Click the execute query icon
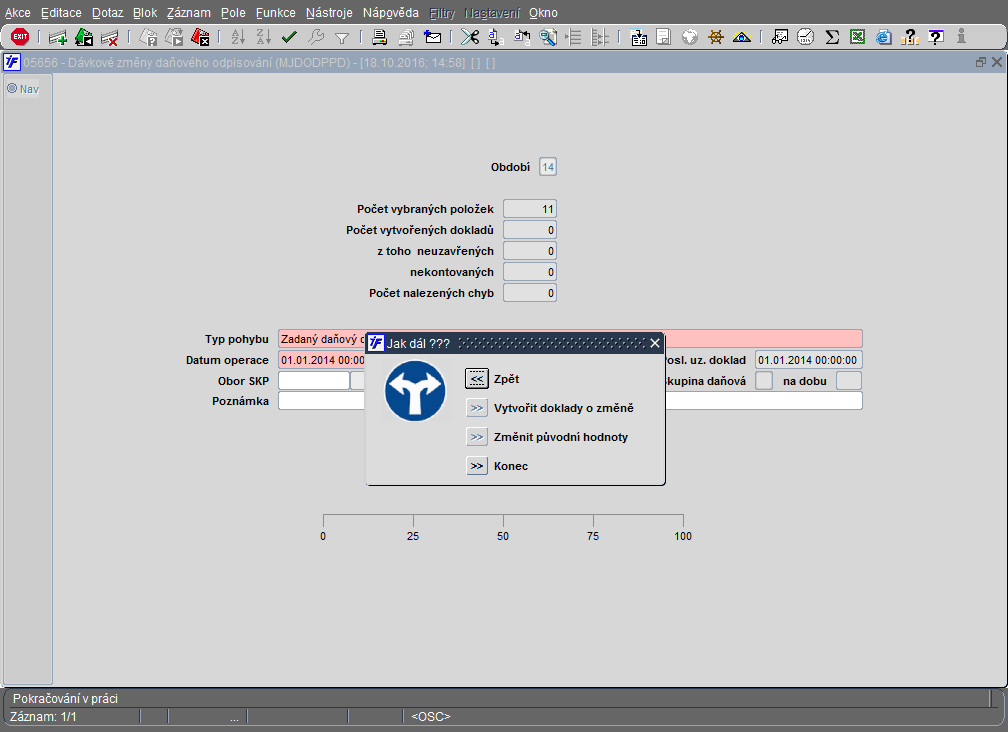The height and width of the screenshot is (732, 1008). click(174, 37)
